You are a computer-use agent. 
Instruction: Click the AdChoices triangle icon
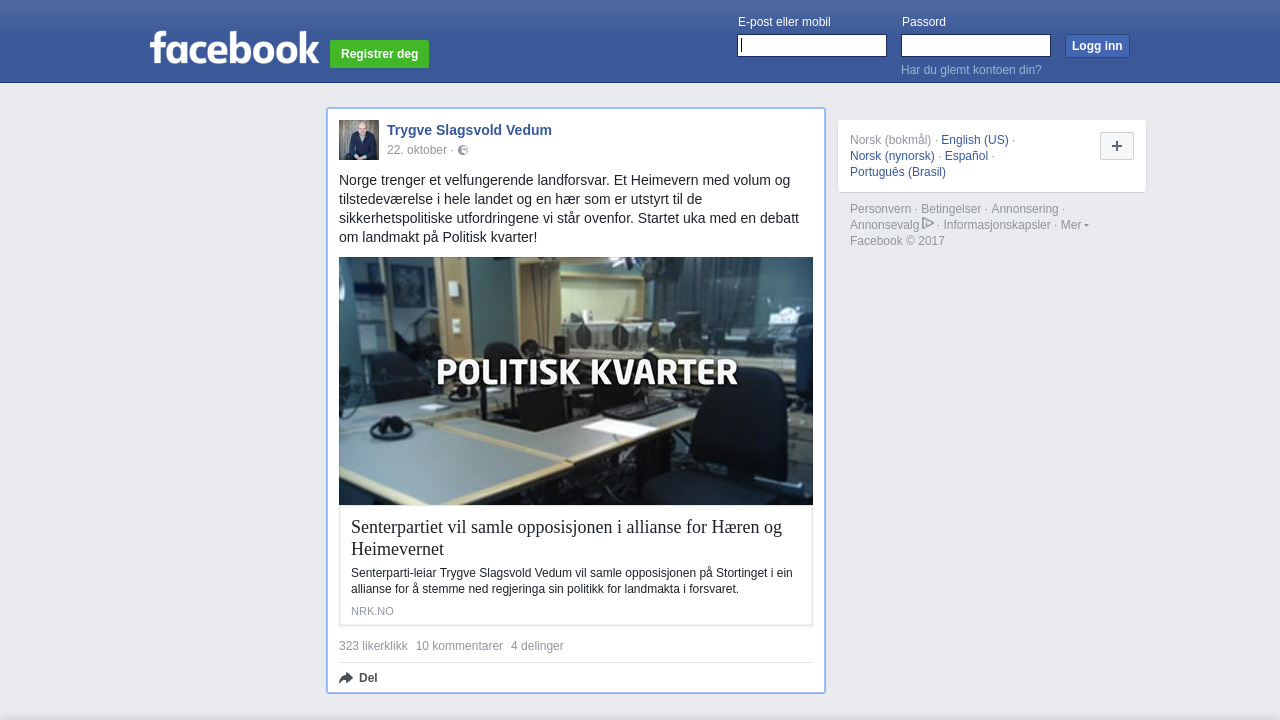coord(928,224)
